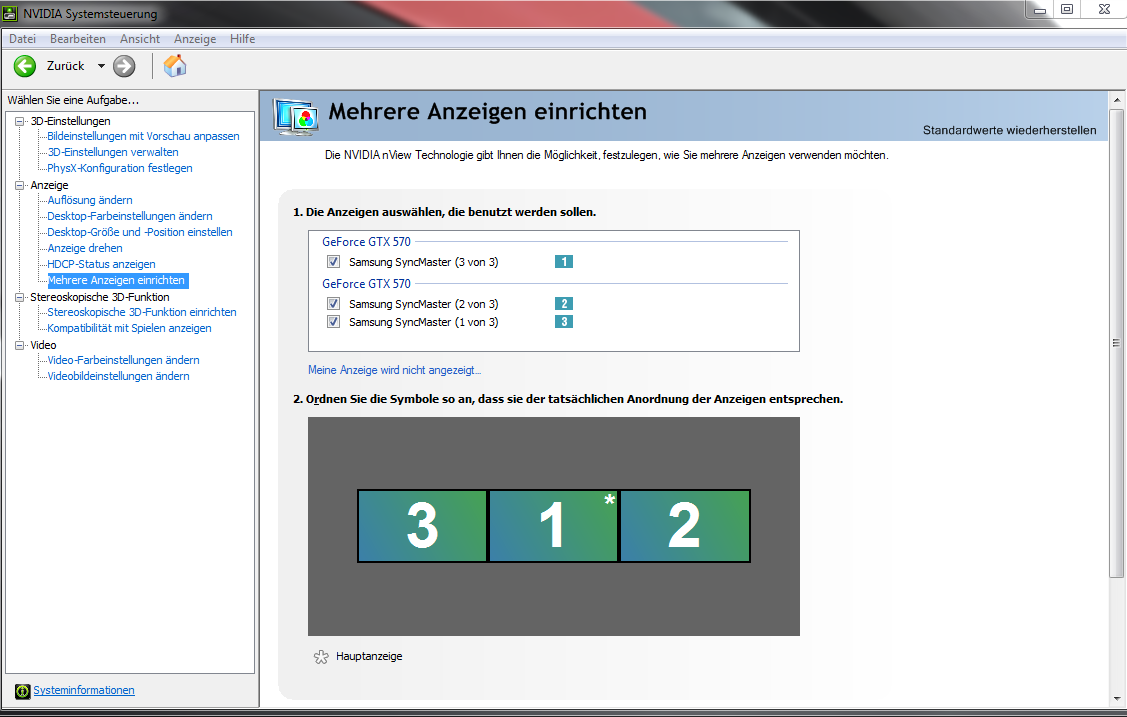Click display number badge 2

(x=564, y=303)
